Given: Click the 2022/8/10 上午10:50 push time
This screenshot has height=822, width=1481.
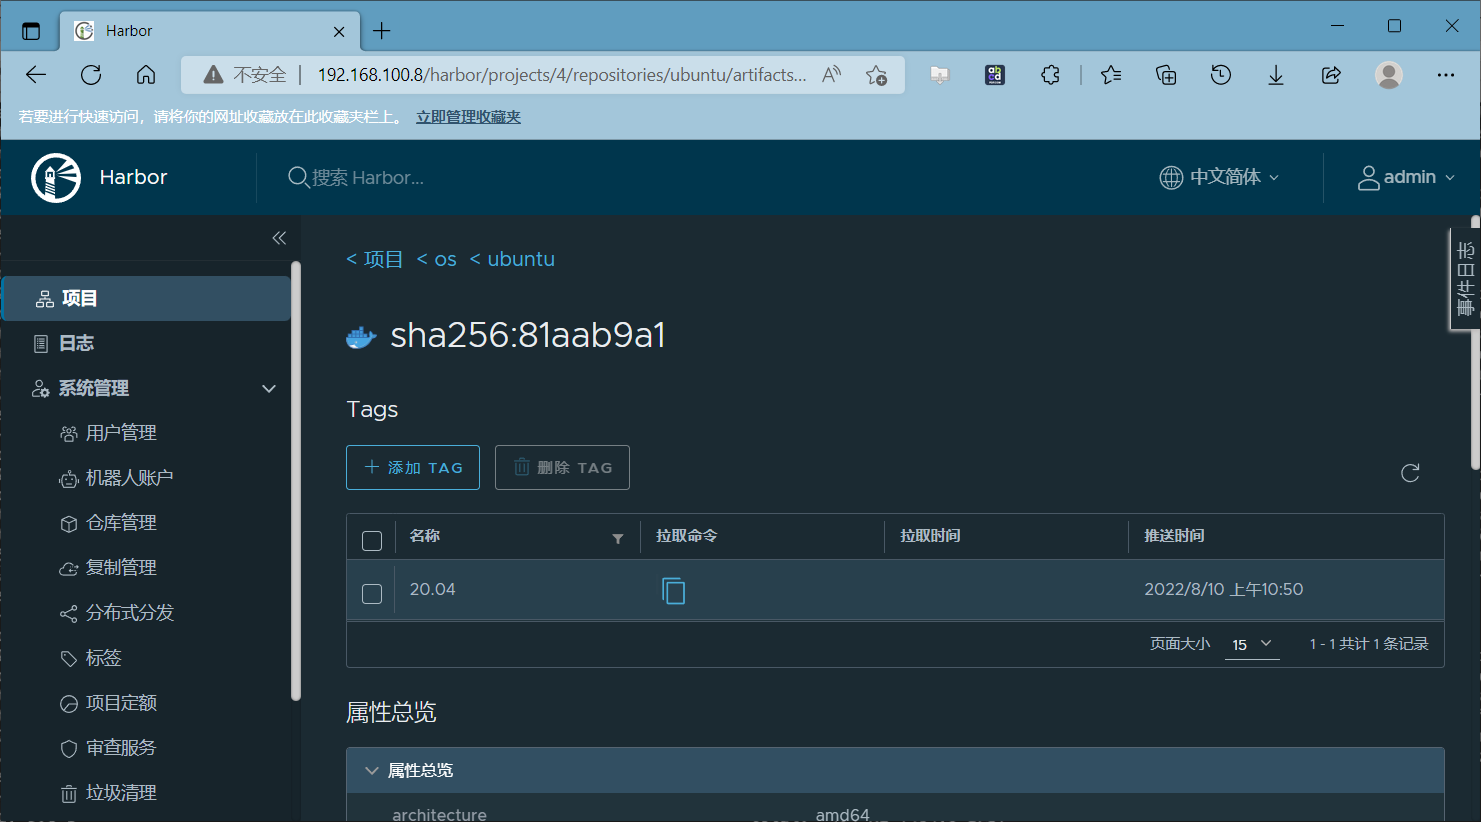Looking at the screenshot, I should click(1224, 590).
